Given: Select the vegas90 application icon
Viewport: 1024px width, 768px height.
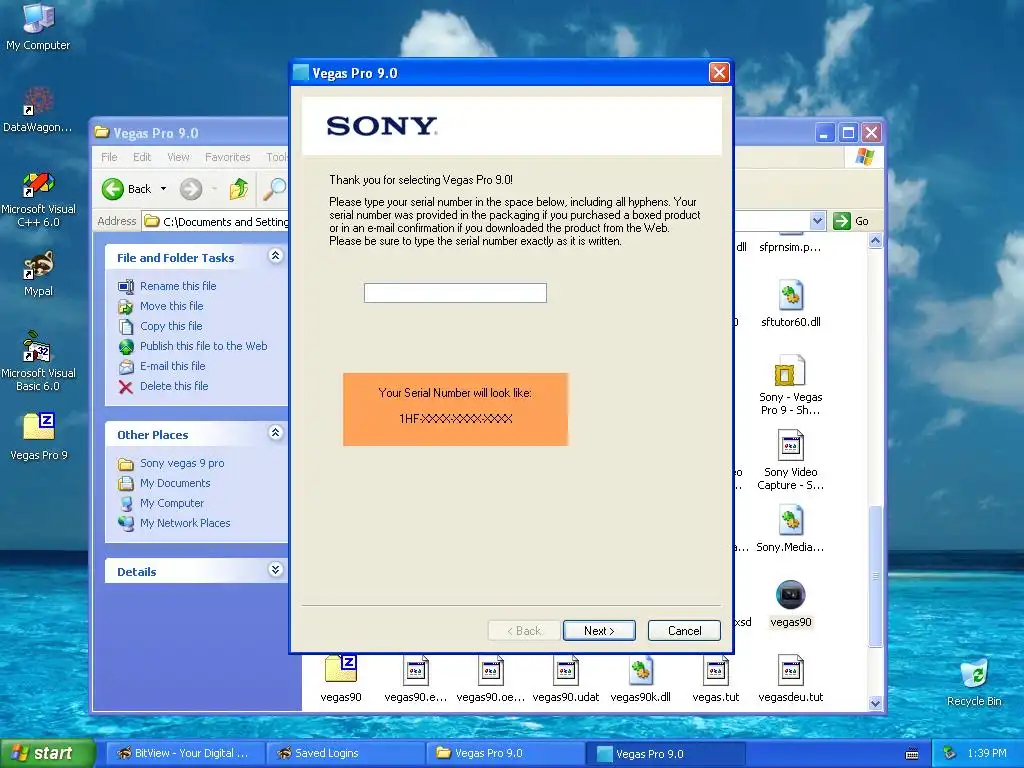Looking at the screenshot, I should point(790,603).
